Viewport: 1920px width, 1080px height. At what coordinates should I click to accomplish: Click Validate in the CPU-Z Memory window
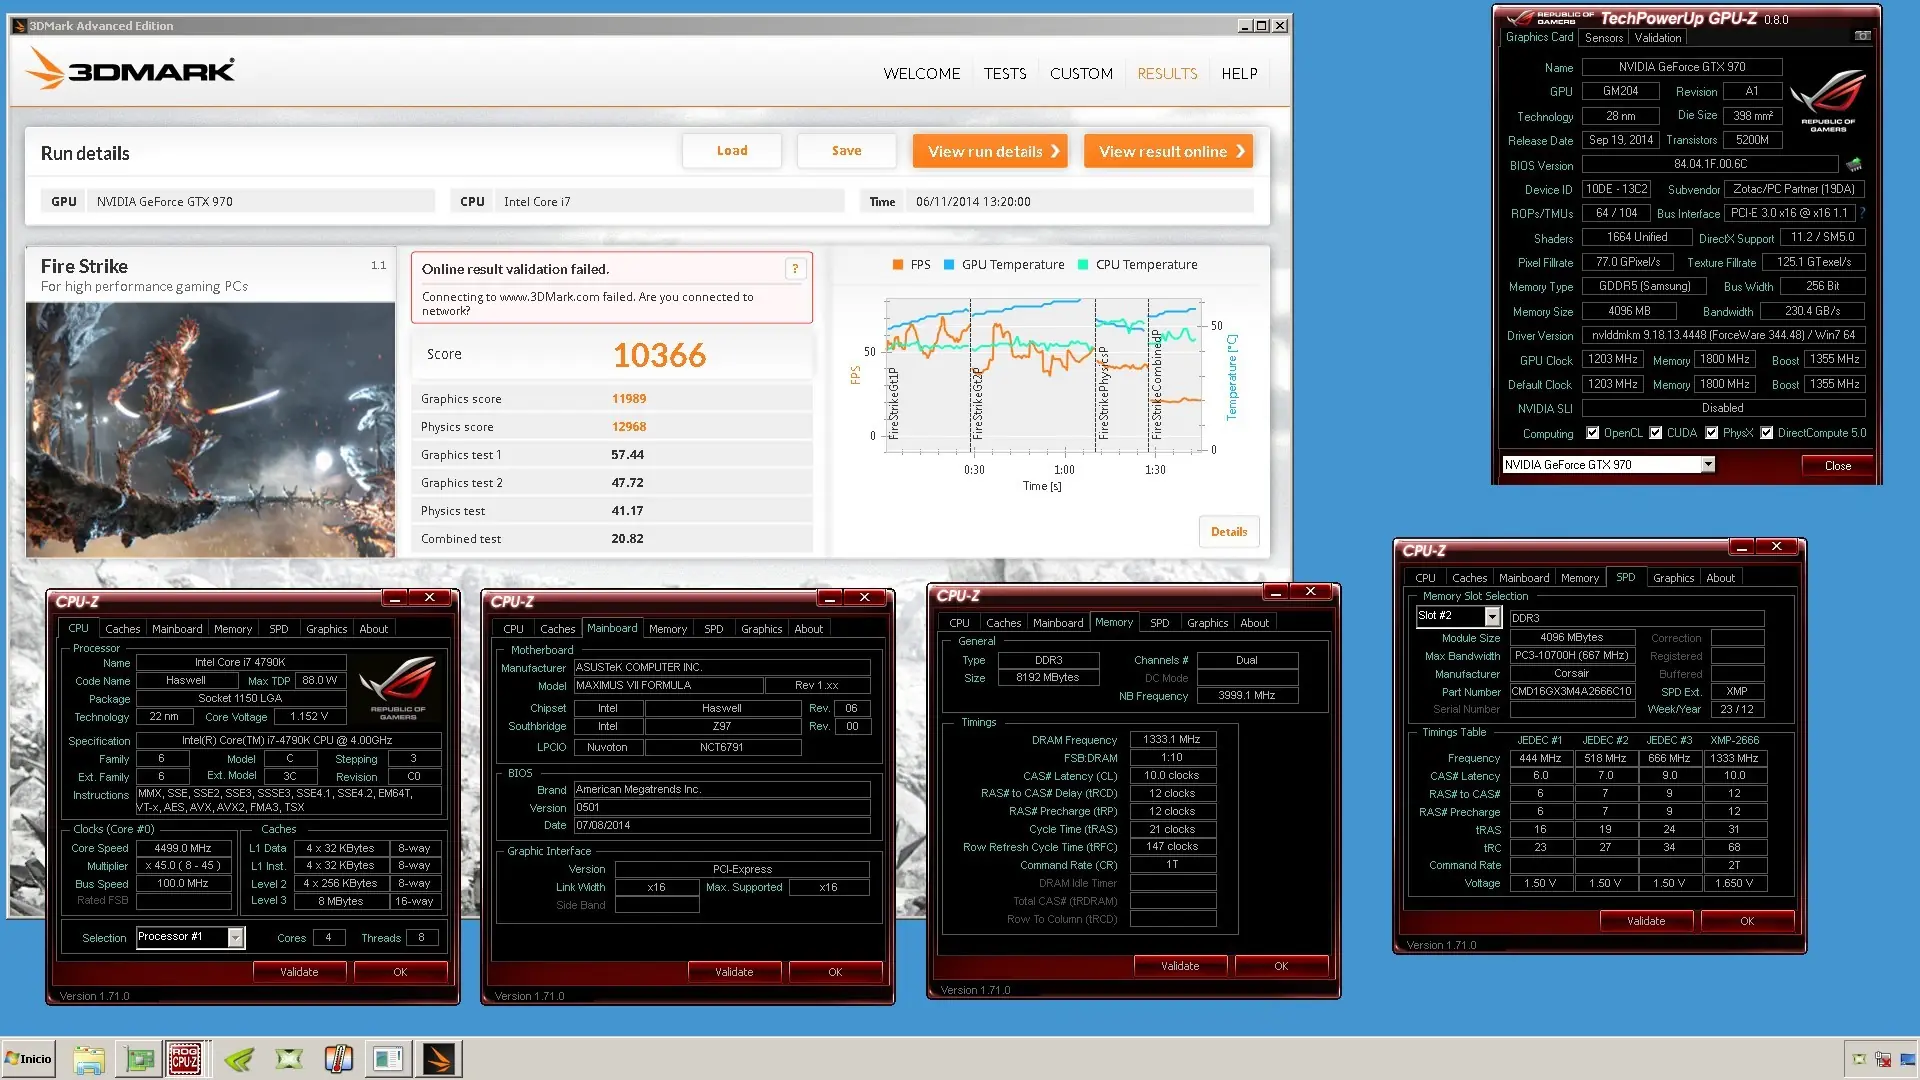coord(1180,966)
